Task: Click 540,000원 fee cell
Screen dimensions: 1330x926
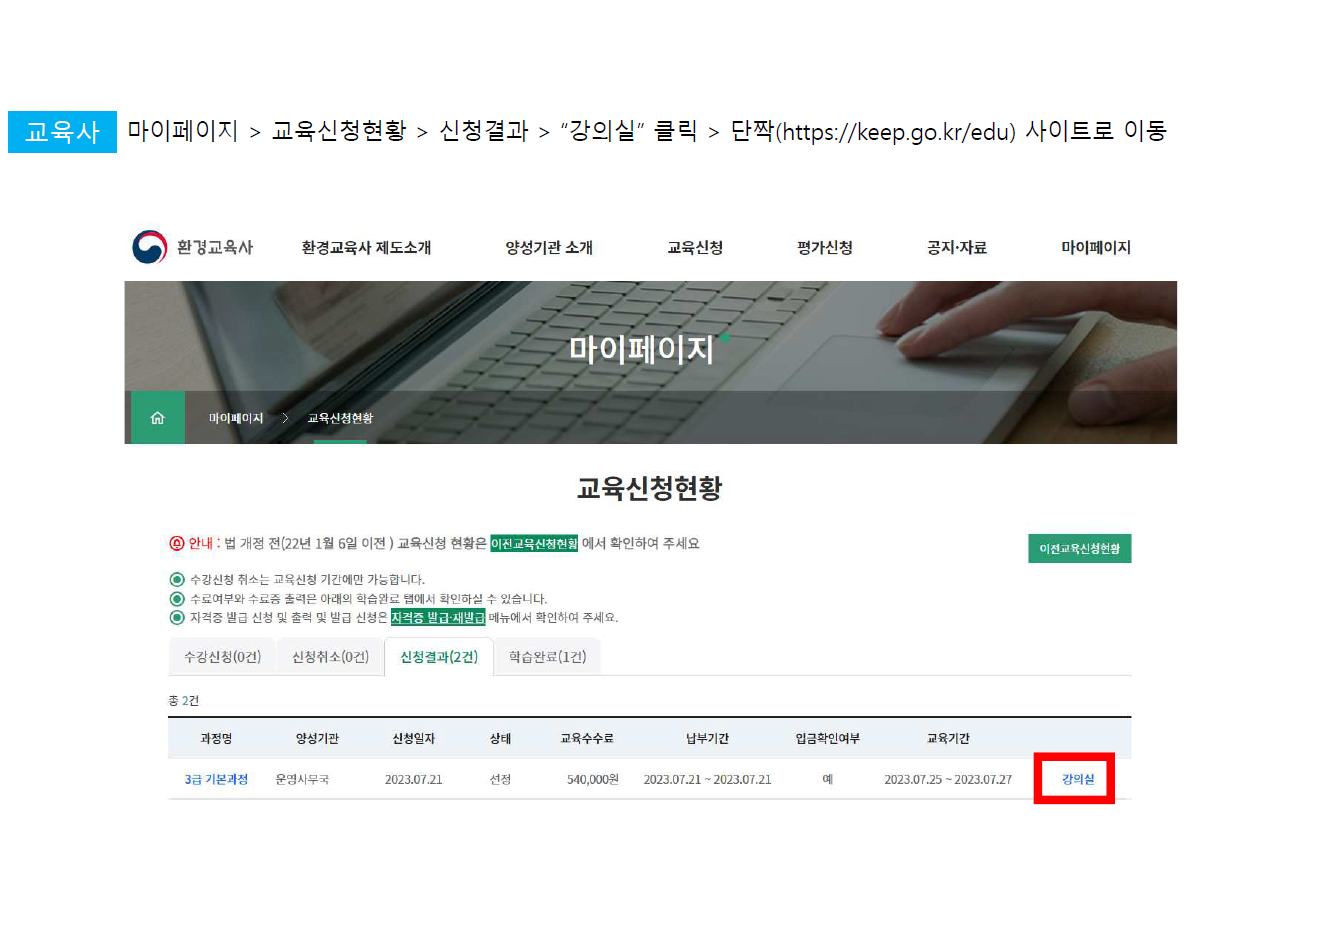Action: (x=593, y=779)
